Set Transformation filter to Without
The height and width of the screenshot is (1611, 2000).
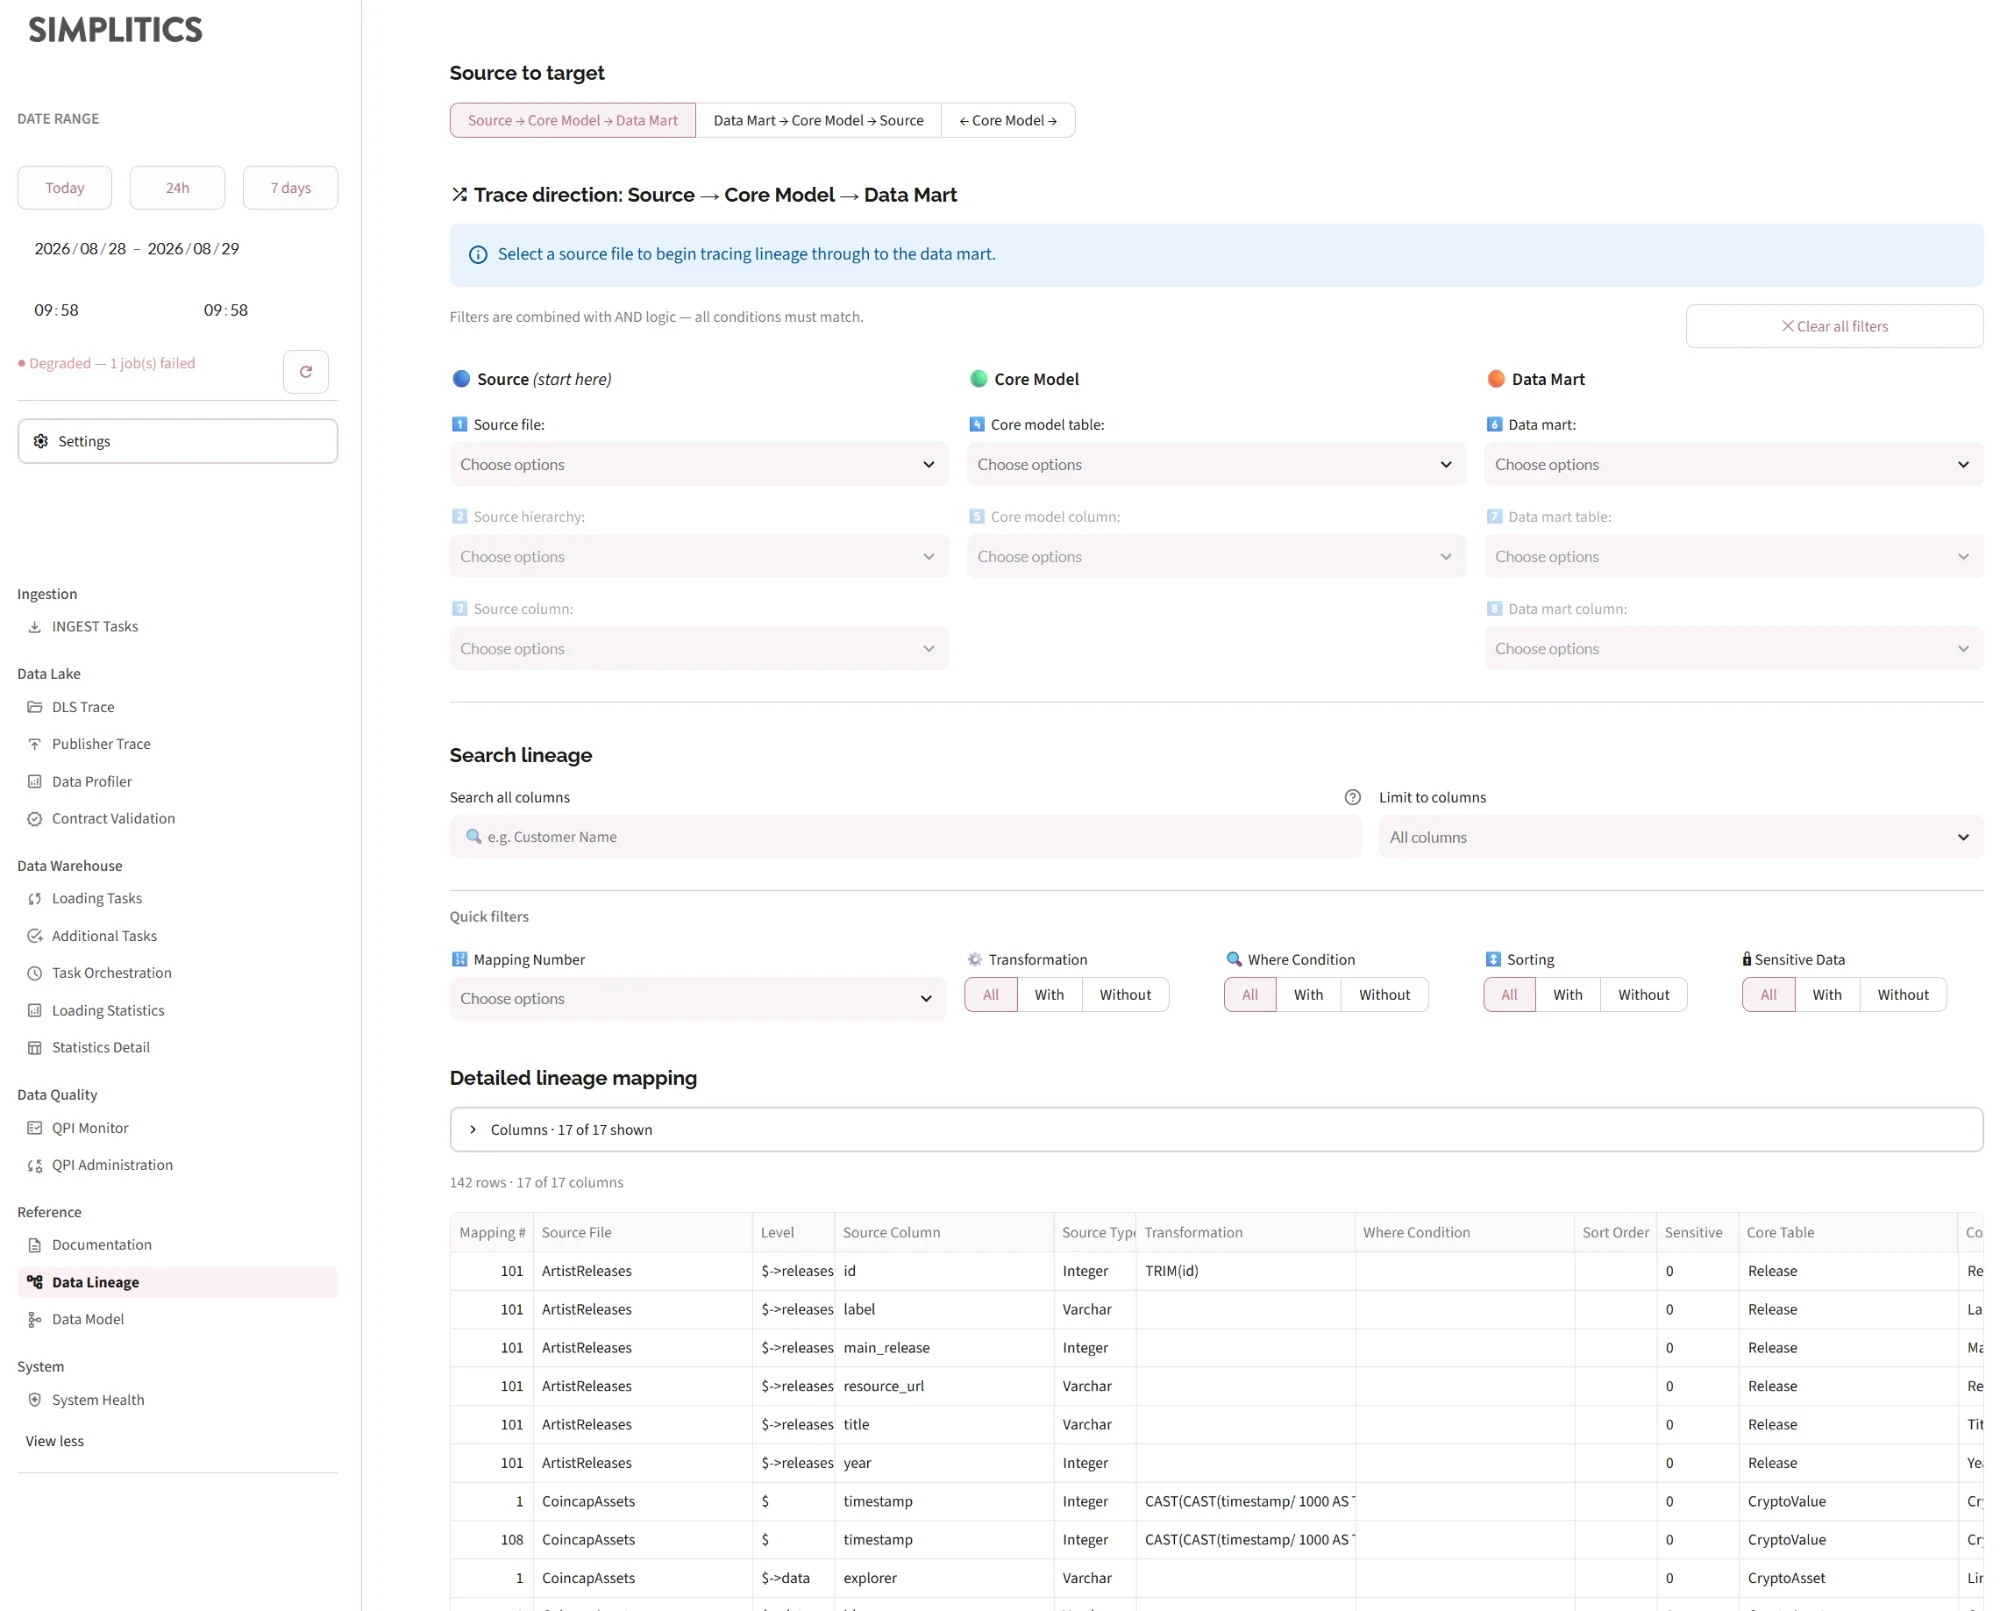tap(1125, 995)
